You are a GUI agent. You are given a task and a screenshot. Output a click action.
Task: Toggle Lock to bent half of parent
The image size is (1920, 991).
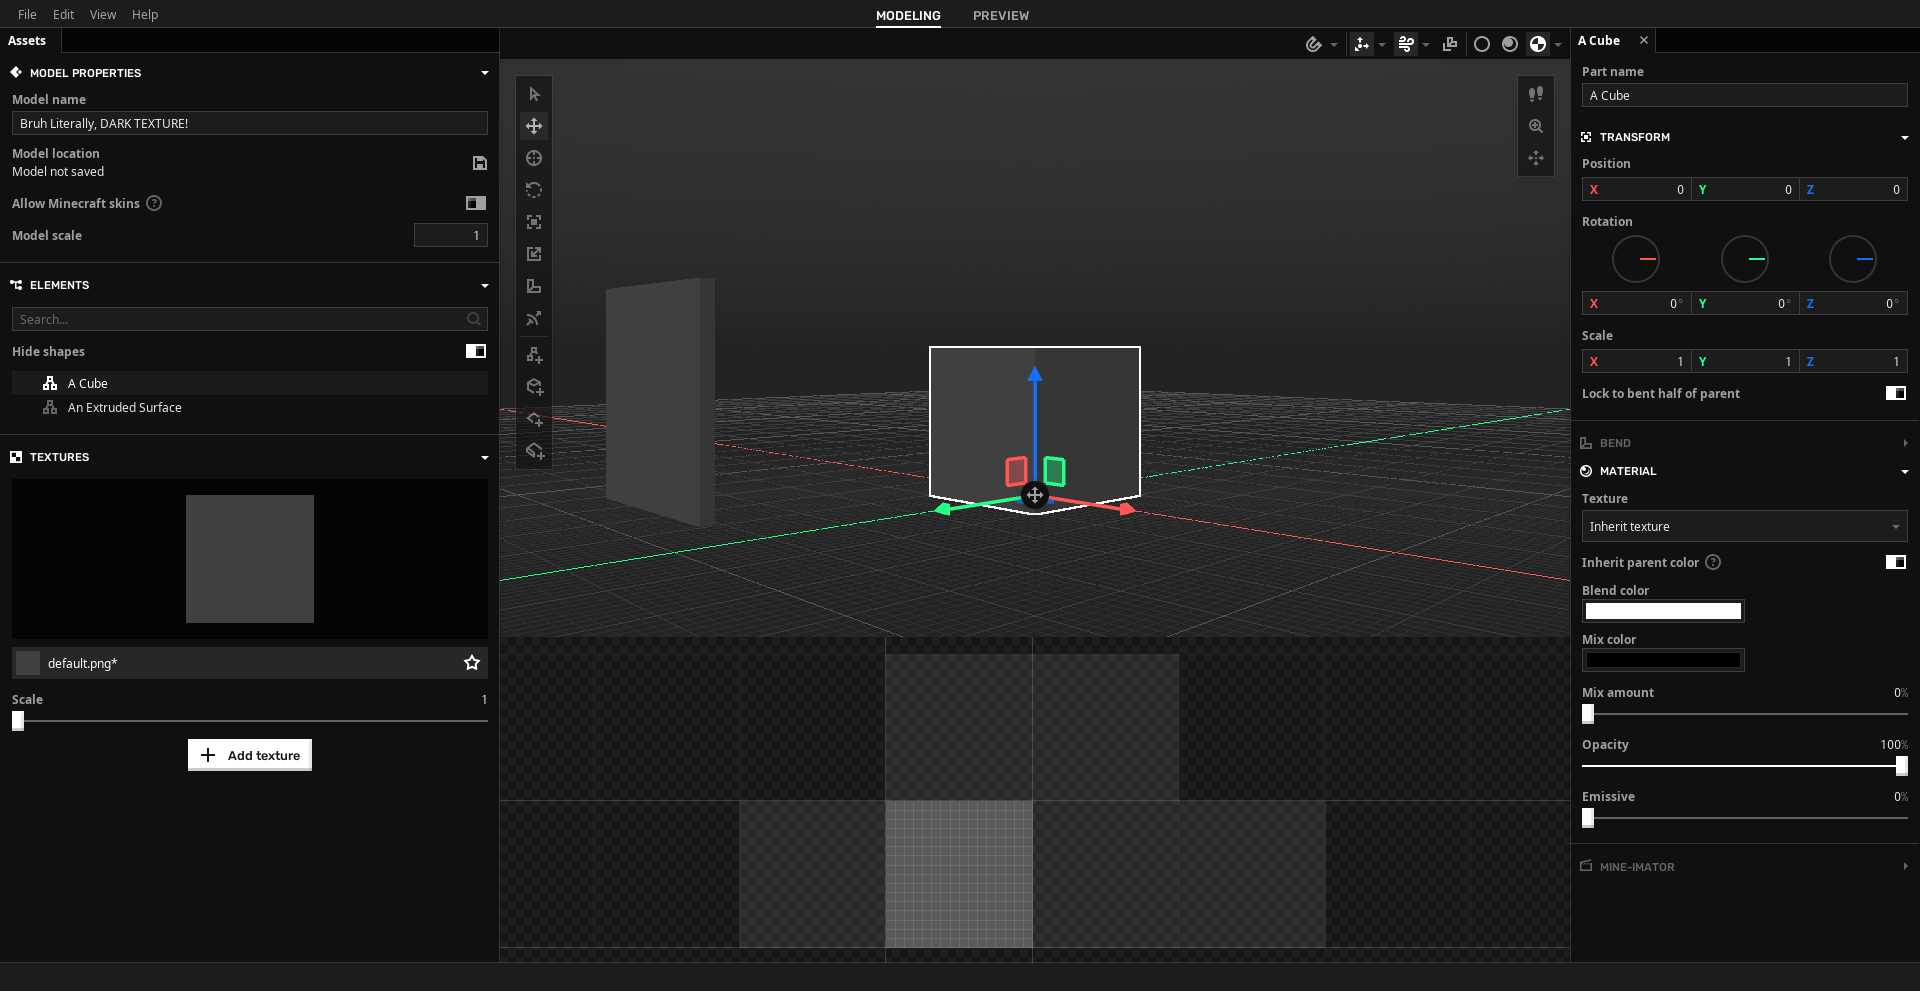point(1896,393)
